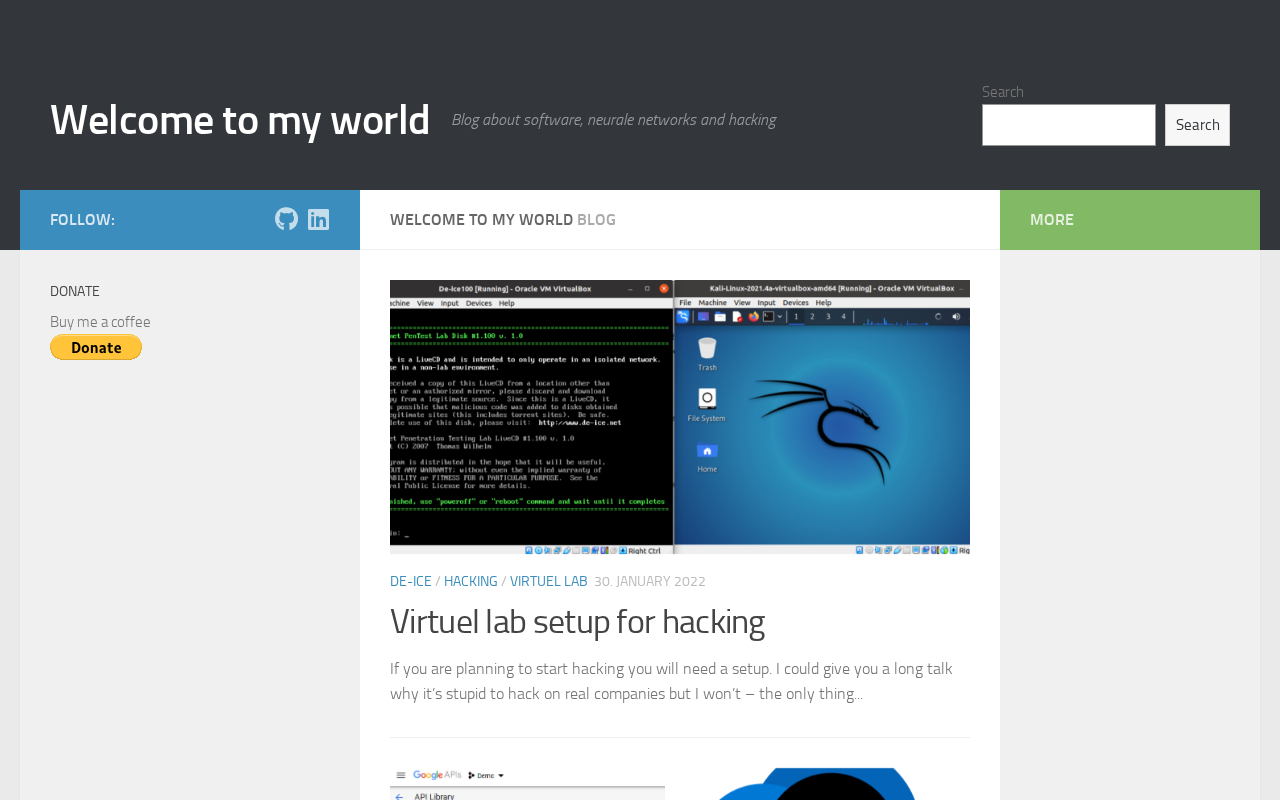
Task: Focus the Search input field
Action: click(1068, 125)
